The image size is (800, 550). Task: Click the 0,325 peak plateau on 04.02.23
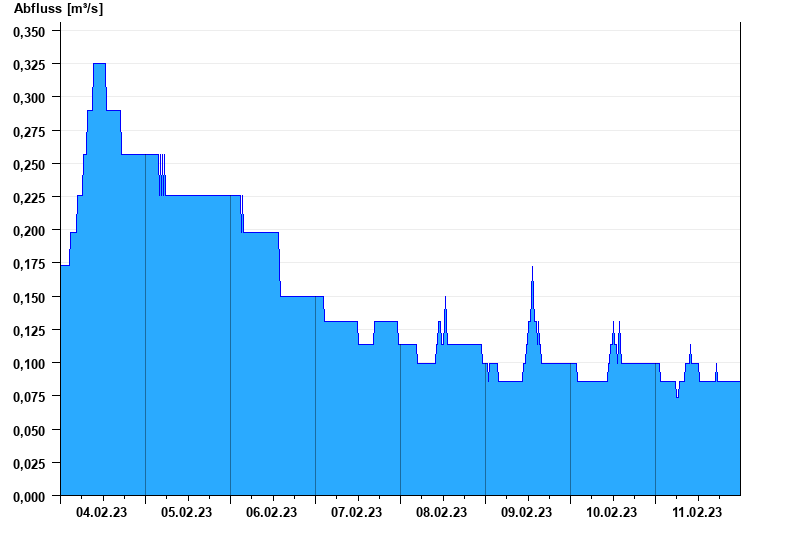click(x=99, y=64)
